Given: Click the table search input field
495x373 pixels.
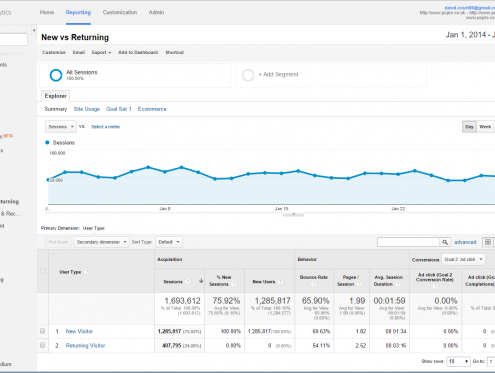Looking at the screenshot, I should pyautogui.click(x=409, y=242).
